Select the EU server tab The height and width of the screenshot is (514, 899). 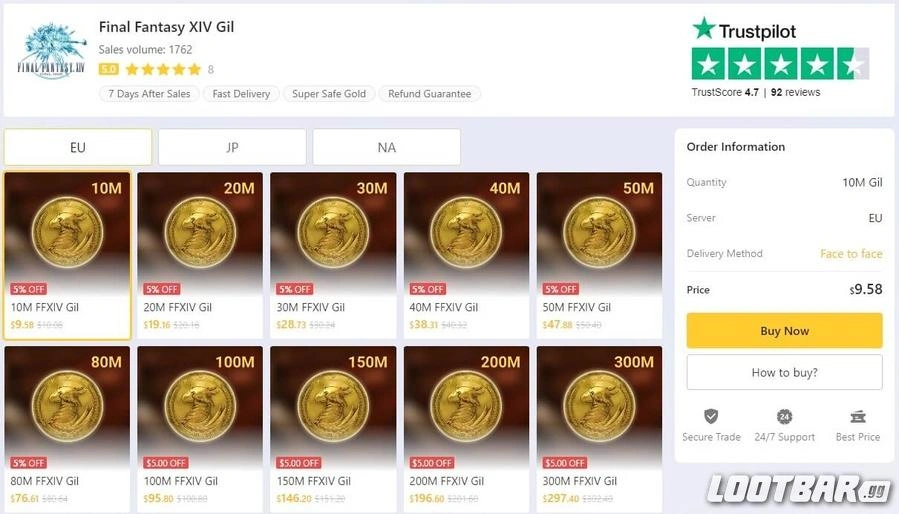click(78, 147)
